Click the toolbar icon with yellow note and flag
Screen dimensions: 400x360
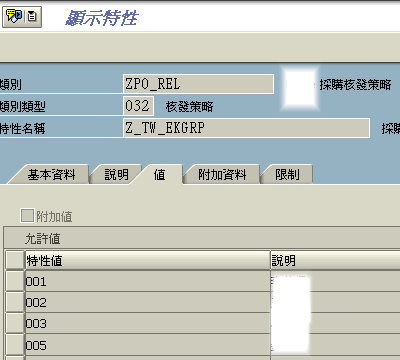point(14,16)
